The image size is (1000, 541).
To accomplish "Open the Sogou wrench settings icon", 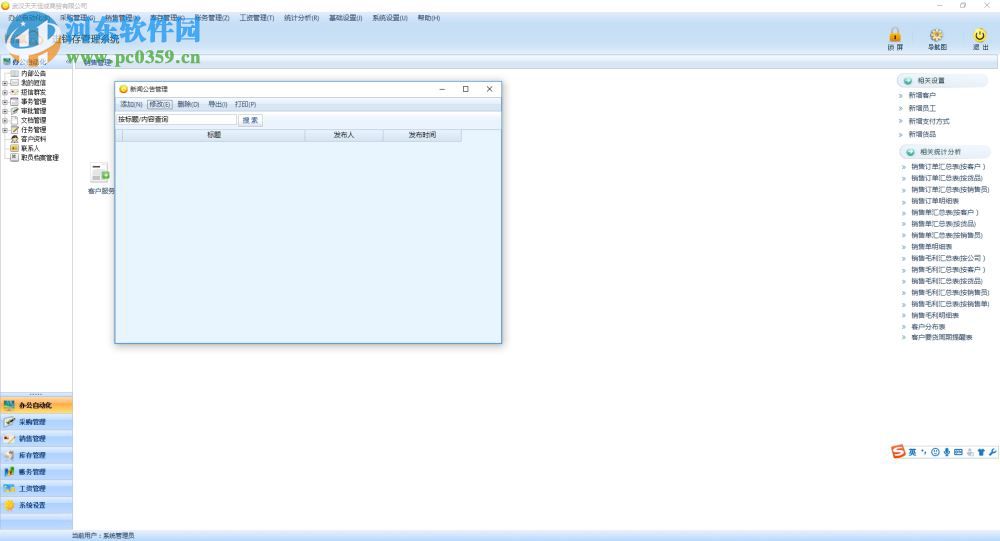I will (992, 452).
